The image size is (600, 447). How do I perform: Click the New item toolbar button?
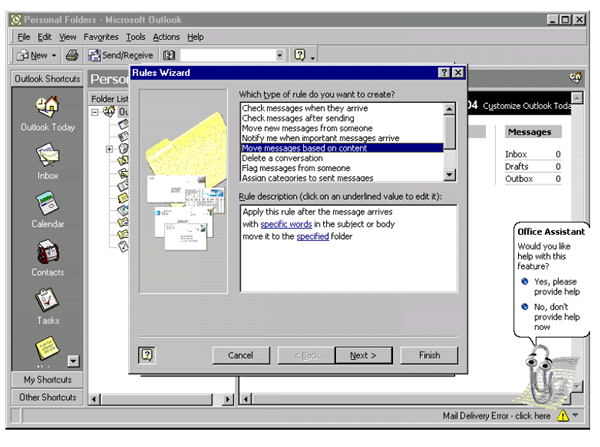[x=33, y=55]
